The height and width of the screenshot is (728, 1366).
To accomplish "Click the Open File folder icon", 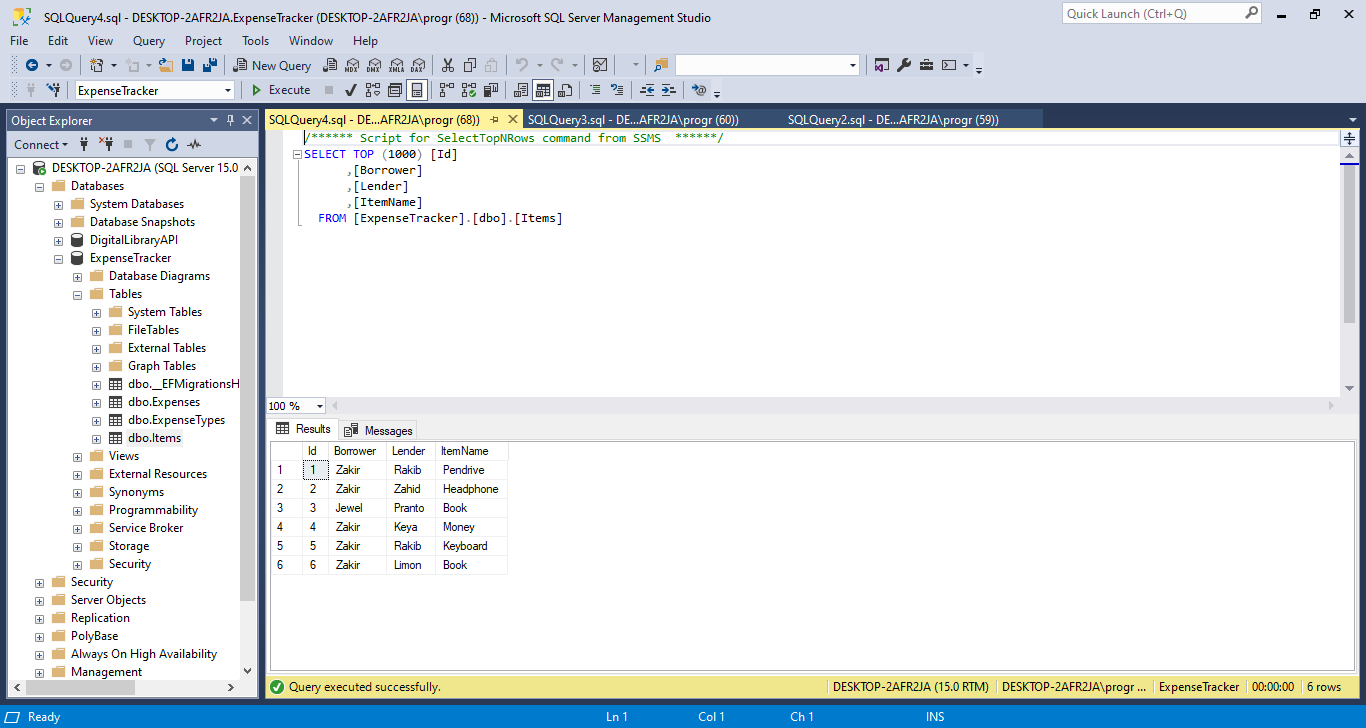I will 165,65.
